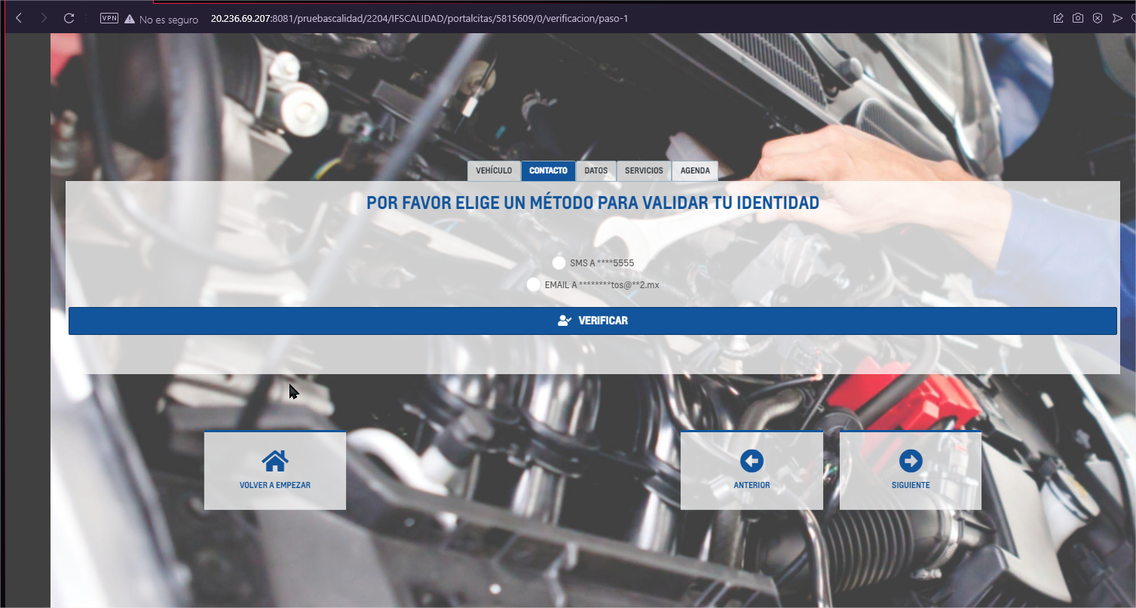Open the Servicios tab
This screenshot has width=1136, height=608.
644,170
